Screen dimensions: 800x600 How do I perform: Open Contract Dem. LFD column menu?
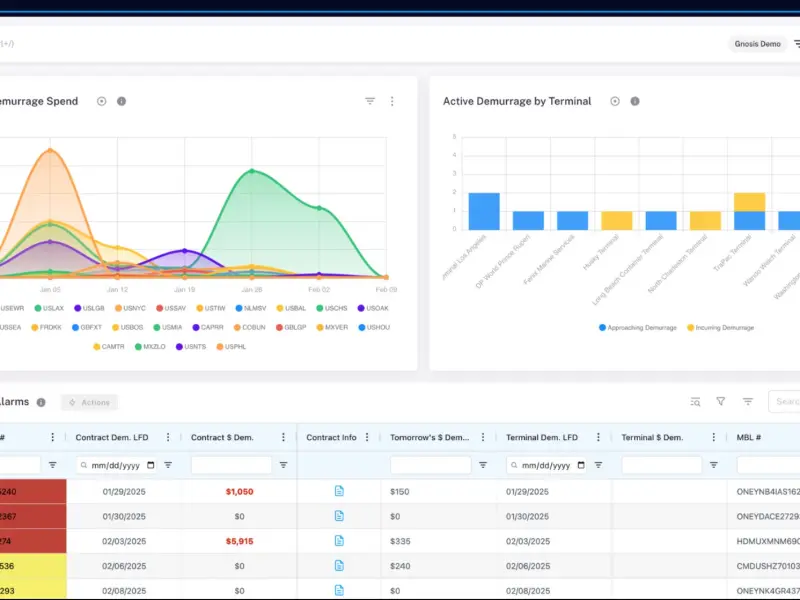point(168,437)
